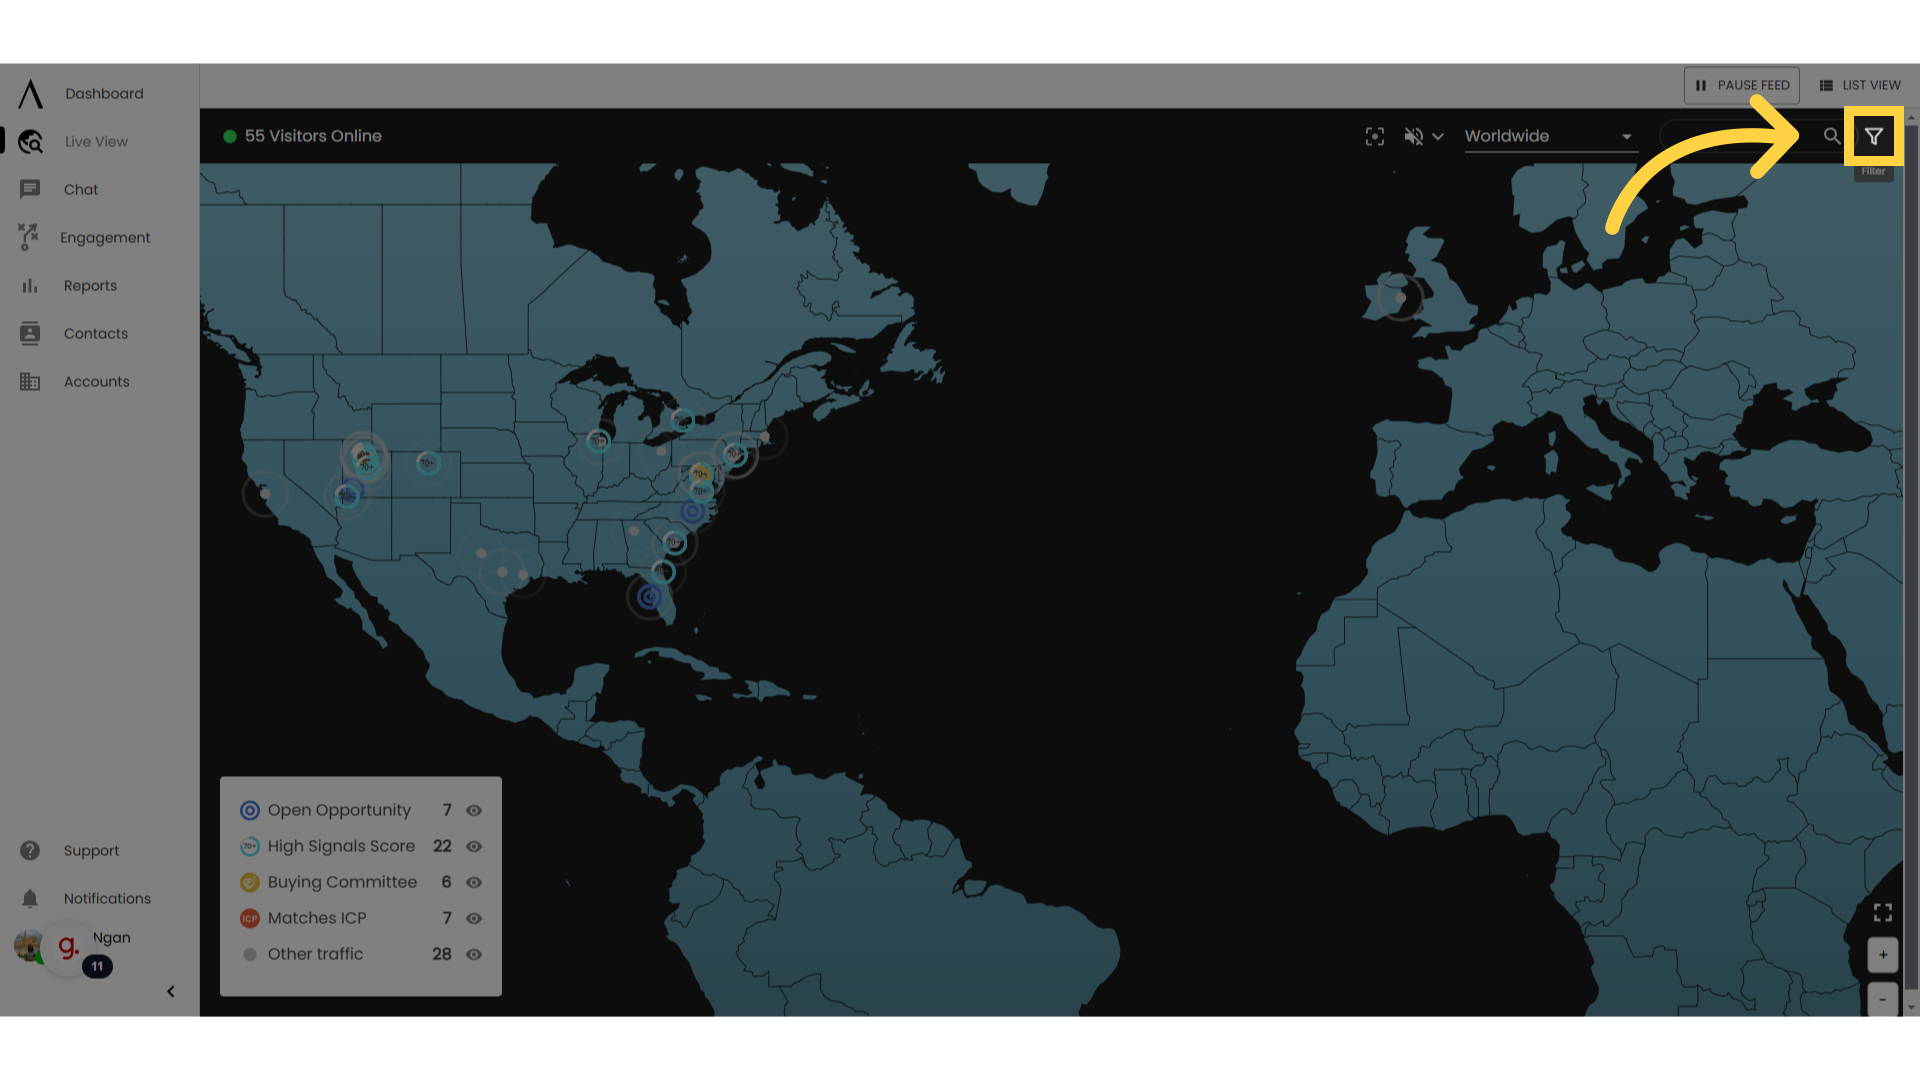
Task: Click the Sound/notification bell icon
Action: [x=1415, y=135]
